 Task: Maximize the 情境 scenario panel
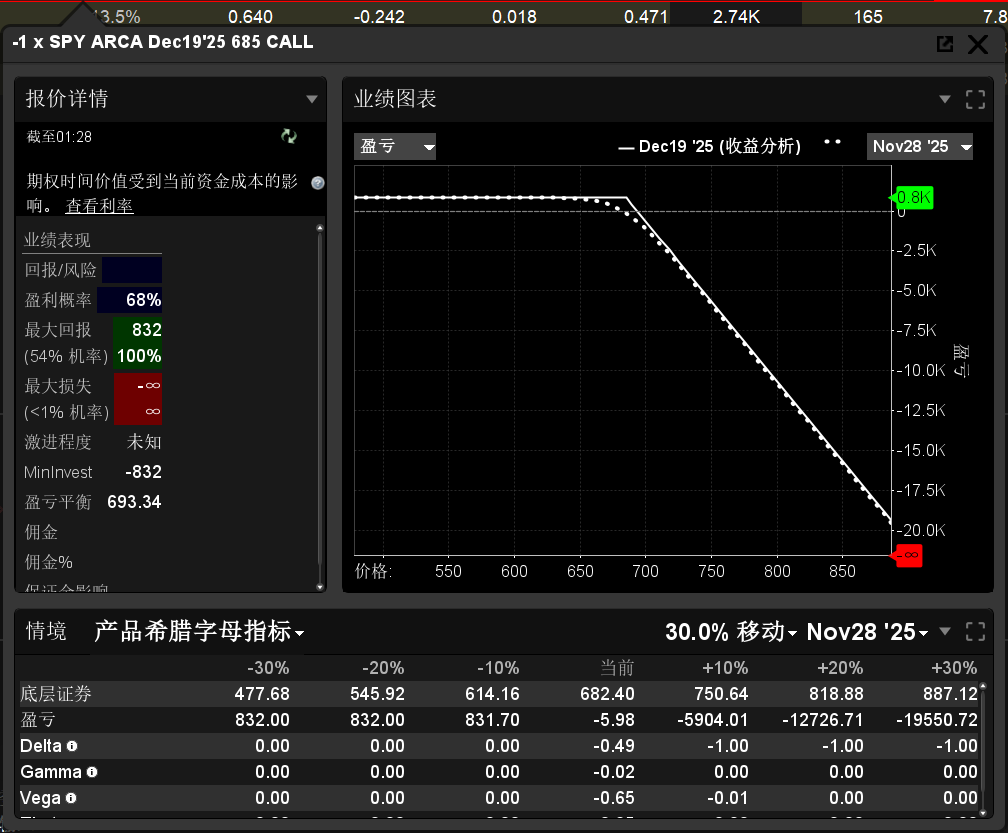[975, 632]
